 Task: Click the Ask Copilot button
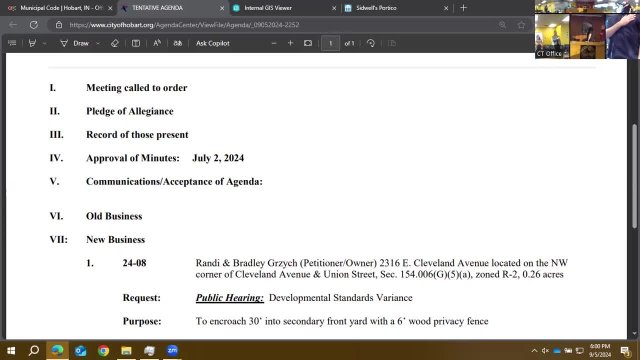213,43
